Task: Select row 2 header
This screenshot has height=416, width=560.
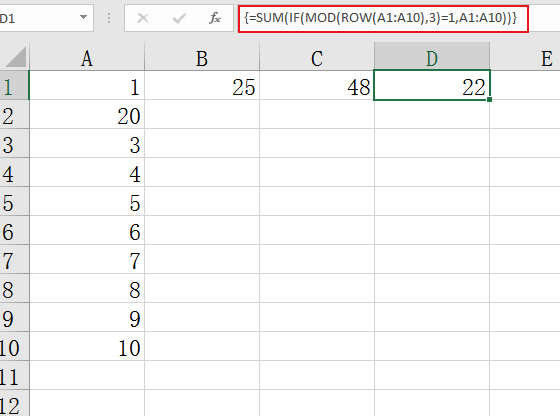Action: (14, 114)
